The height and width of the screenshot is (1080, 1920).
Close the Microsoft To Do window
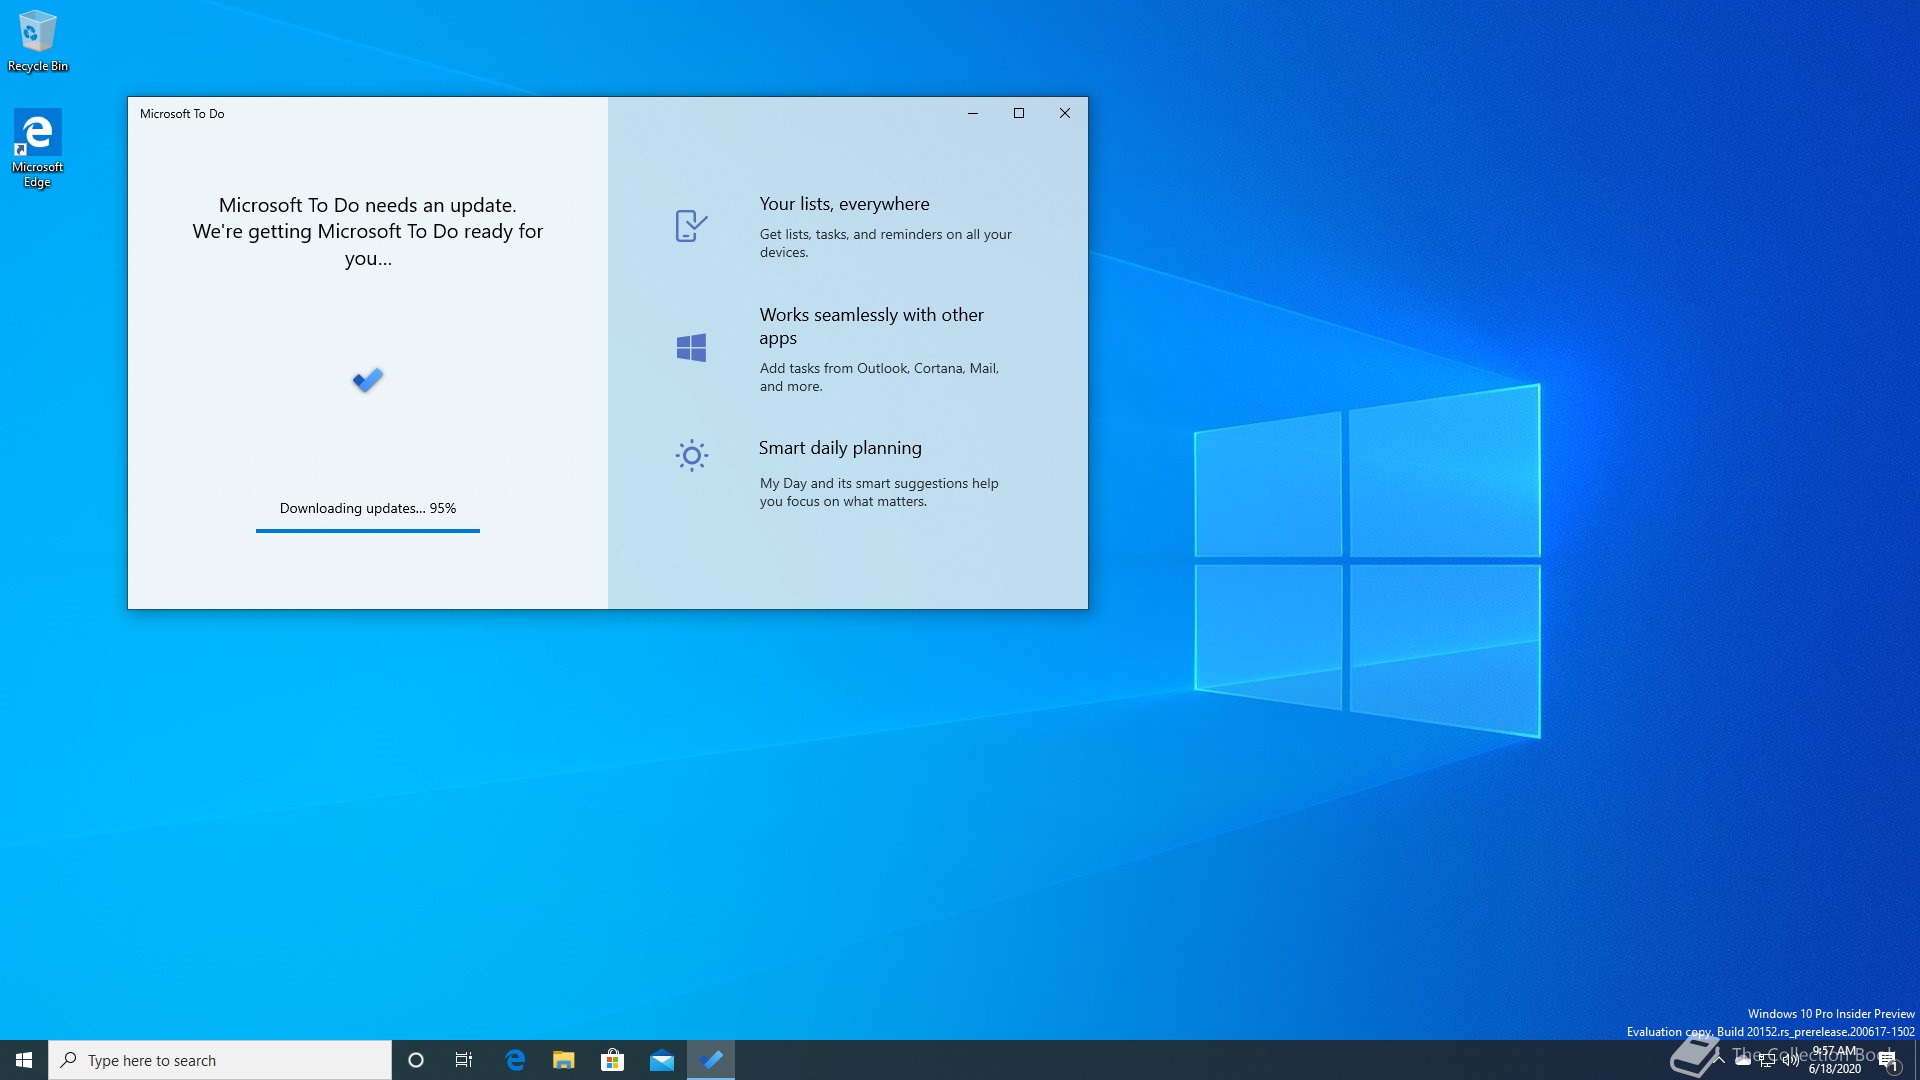point(1065,113)
